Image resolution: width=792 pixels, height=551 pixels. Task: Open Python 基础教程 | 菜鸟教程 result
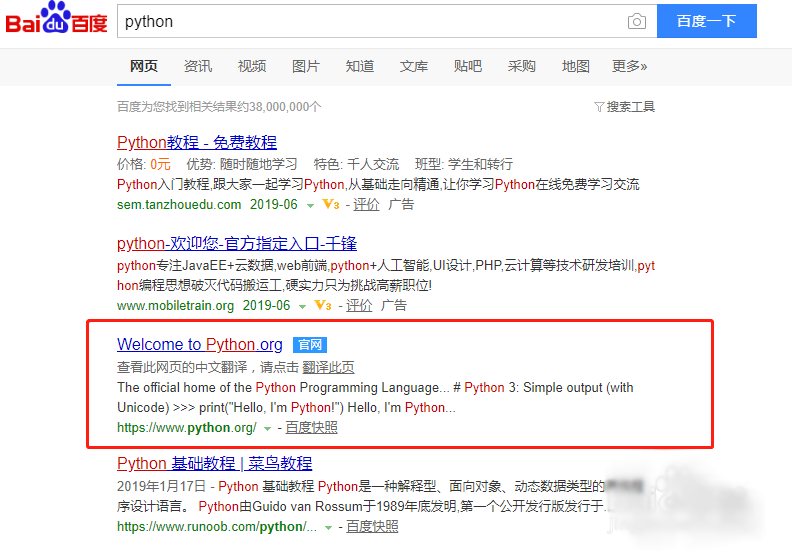(215, 464)
